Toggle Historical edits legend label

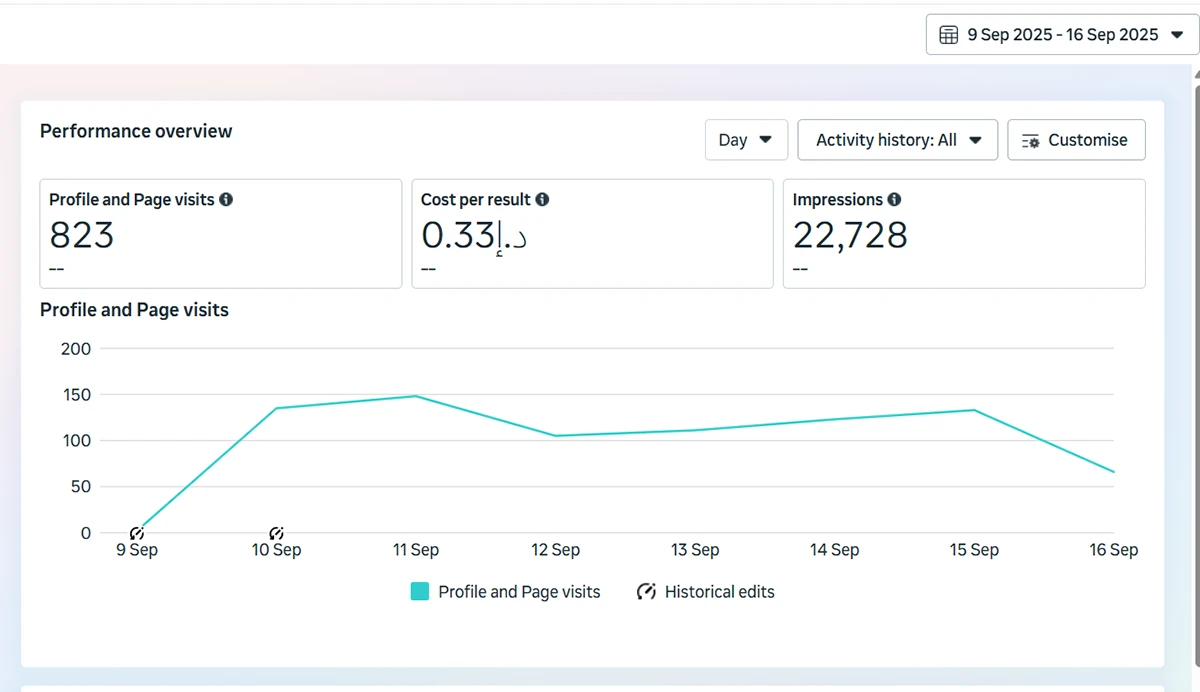coord(719,592)
